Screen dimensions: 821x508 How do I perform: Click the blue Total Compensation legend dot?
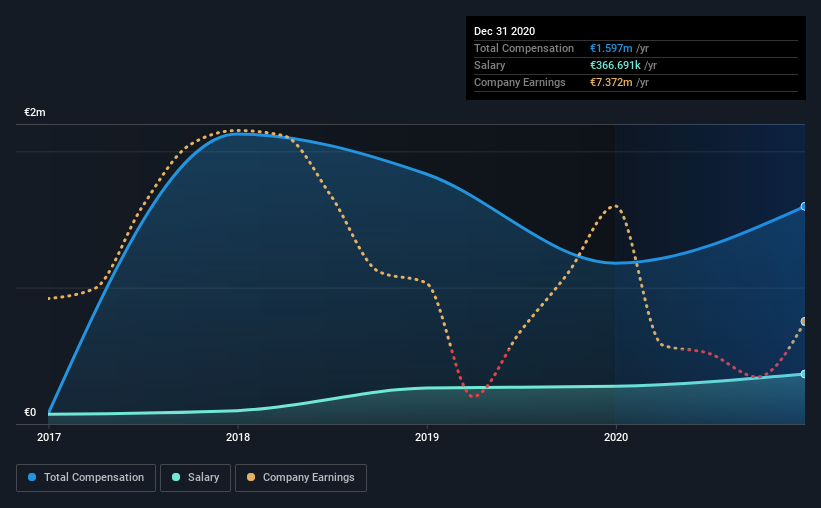pyautogui.click(x=32, y=477)
